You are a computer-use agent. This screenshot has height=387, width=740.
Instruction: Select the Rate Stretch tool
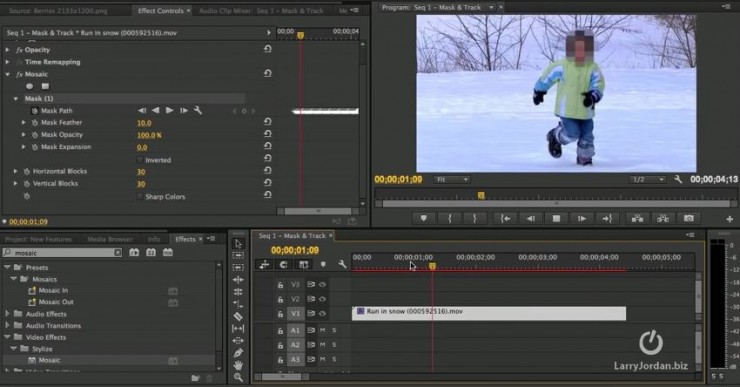click(x=238, y=304)
